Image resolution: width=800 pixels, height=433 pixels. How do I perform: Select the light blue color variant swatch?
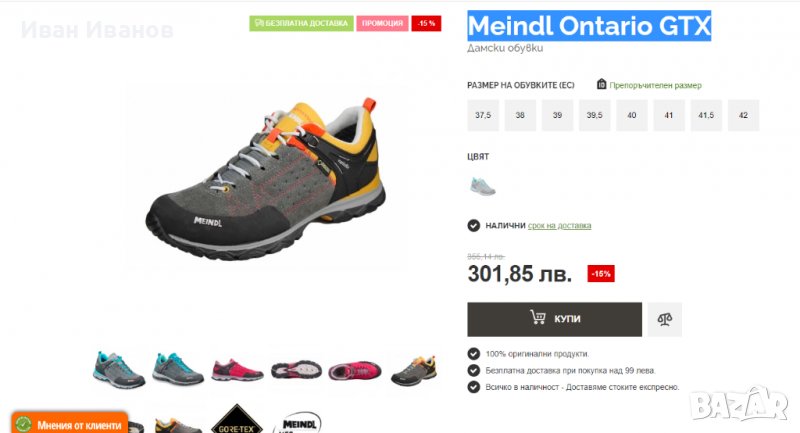pos(482,186)
